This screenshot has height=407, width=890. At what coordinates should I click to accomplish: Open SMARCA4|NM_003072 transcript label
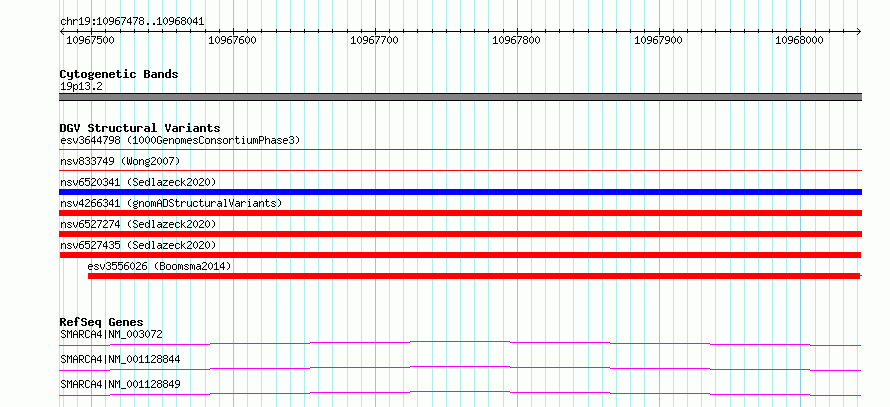pyautogui.click(x=111, y=334)
